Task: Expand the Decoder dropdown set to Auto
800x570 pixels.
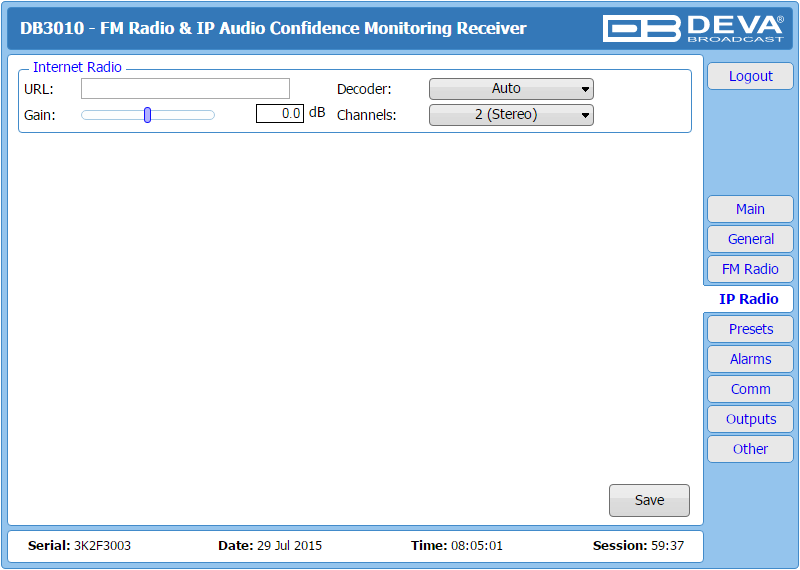Action: coord(511,89)
